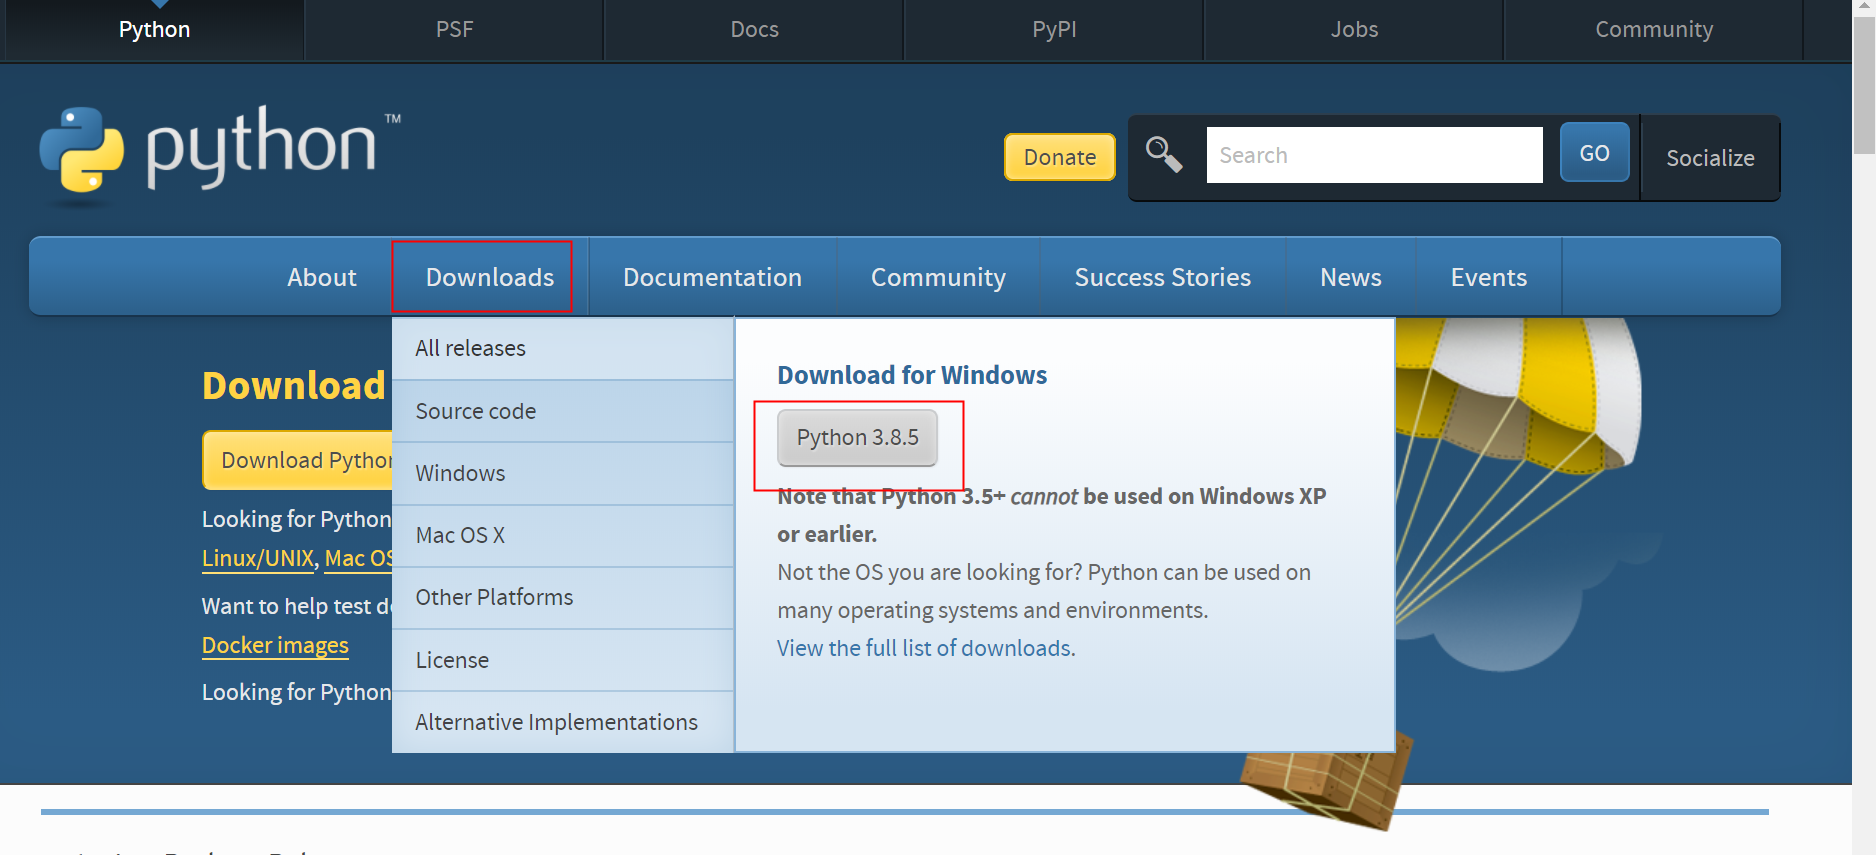Image resolution: width=1876 pixels, height=855 pixels.
Task: Open the Downloads navigation menu
Action: coord(490,277)
